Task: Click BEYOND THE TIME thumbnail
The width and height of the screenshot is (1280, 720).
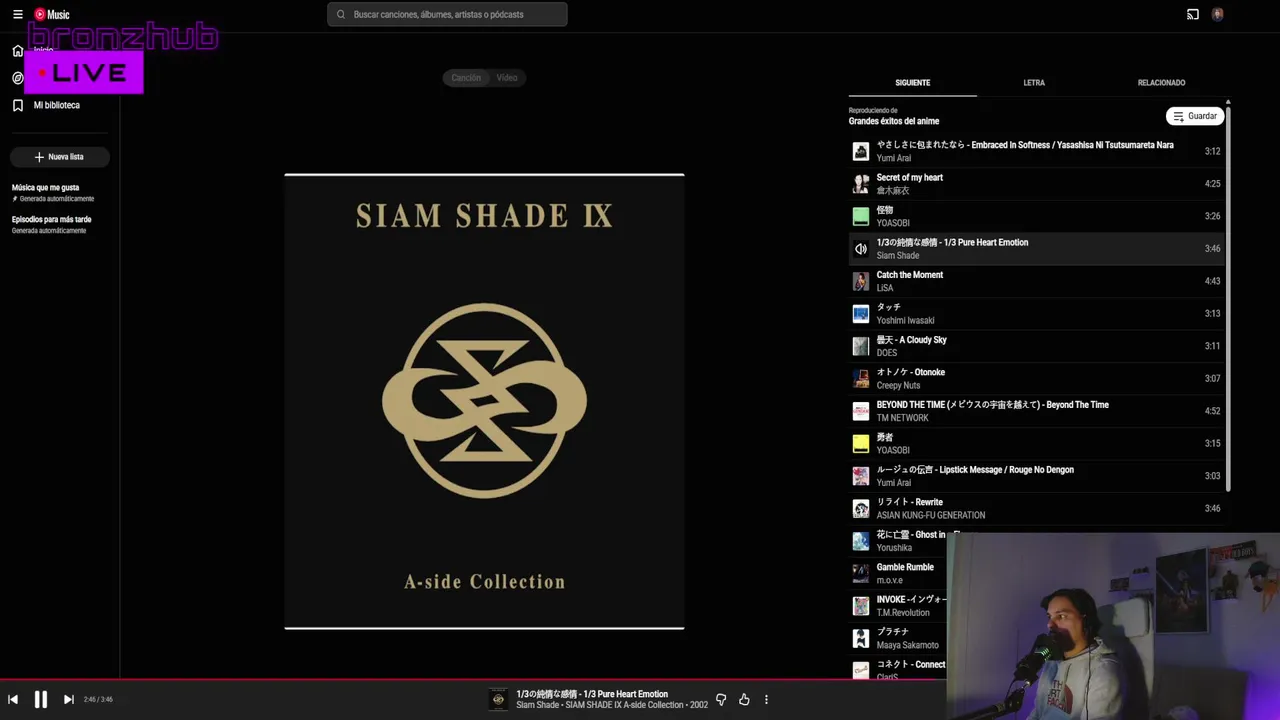Action: 861,411
